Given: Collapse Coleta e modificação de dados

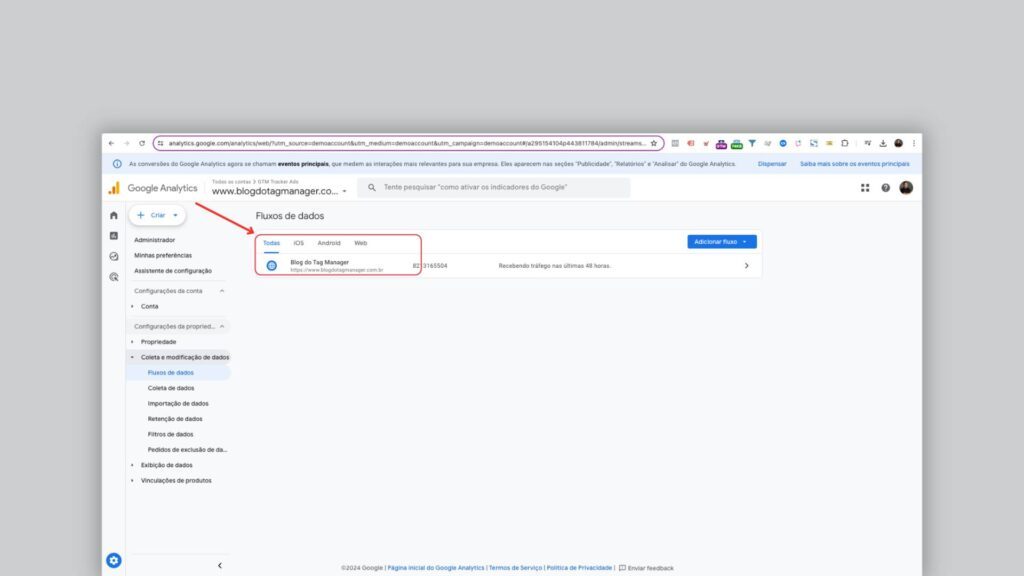Looking at the screenshot, I should coord(133,357).
